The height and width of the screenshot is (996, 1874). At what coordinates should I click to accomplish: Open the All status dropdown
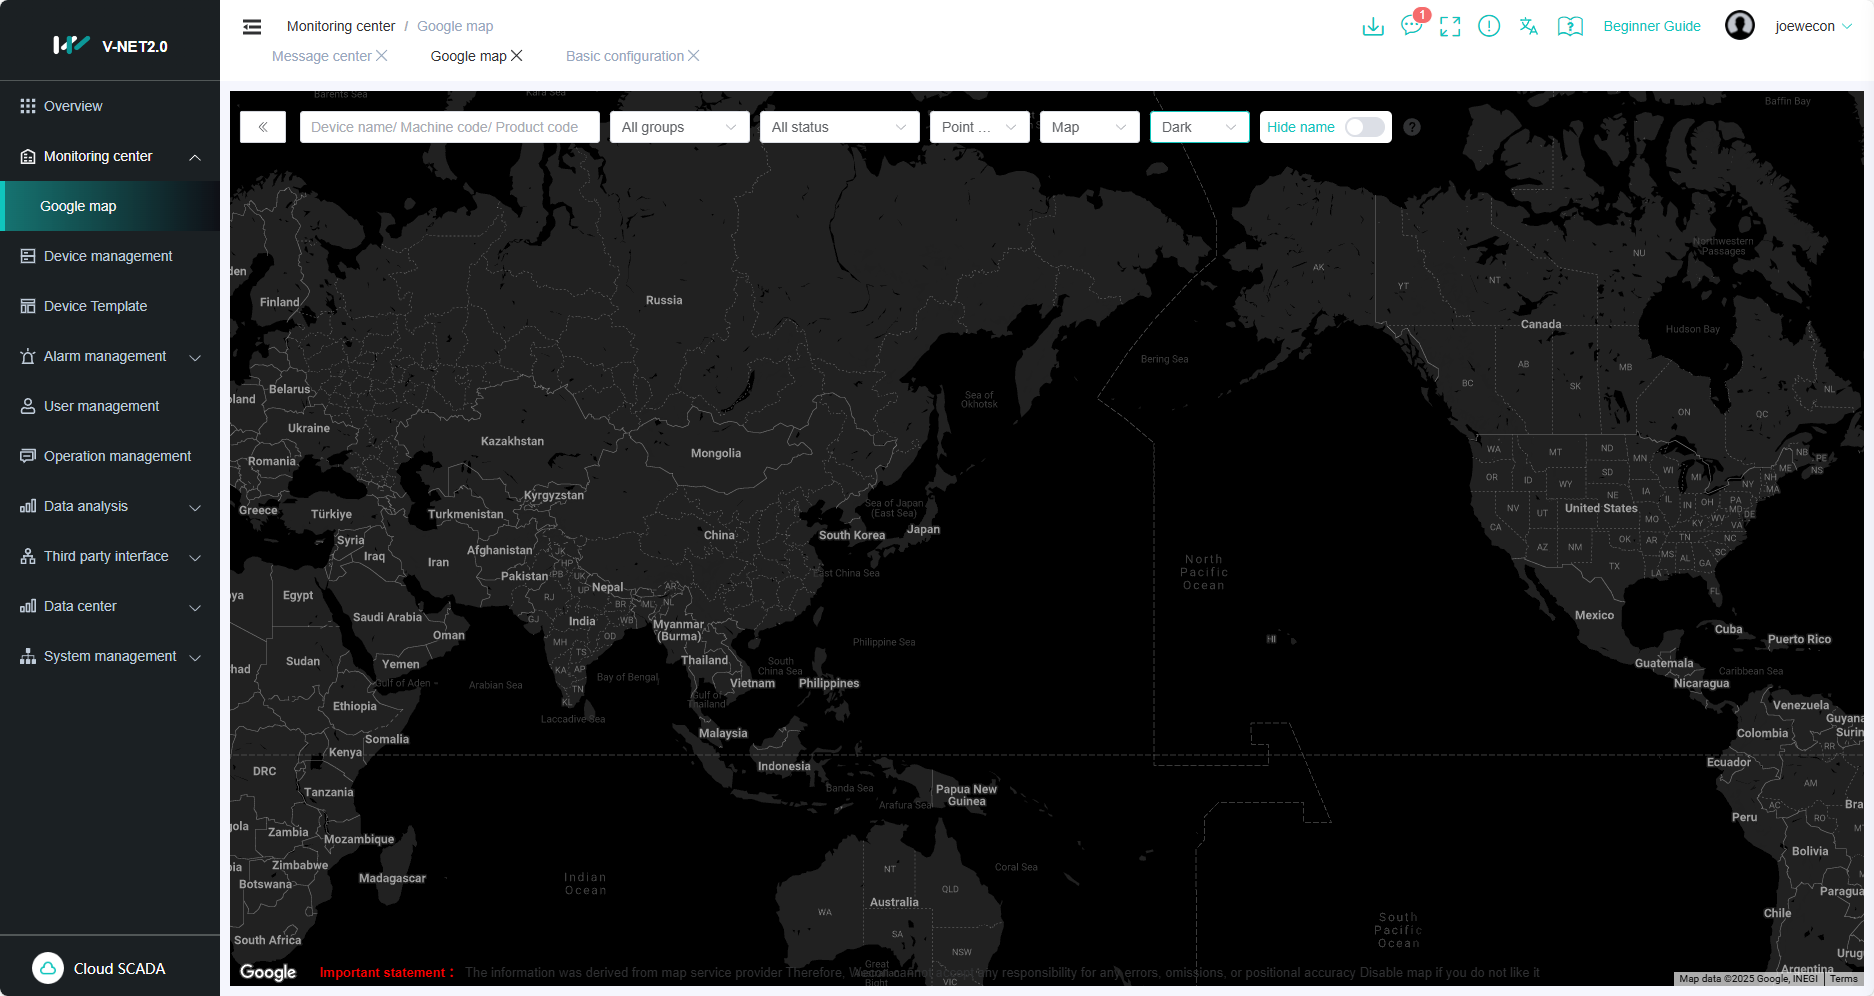click(x=839, y=127)
